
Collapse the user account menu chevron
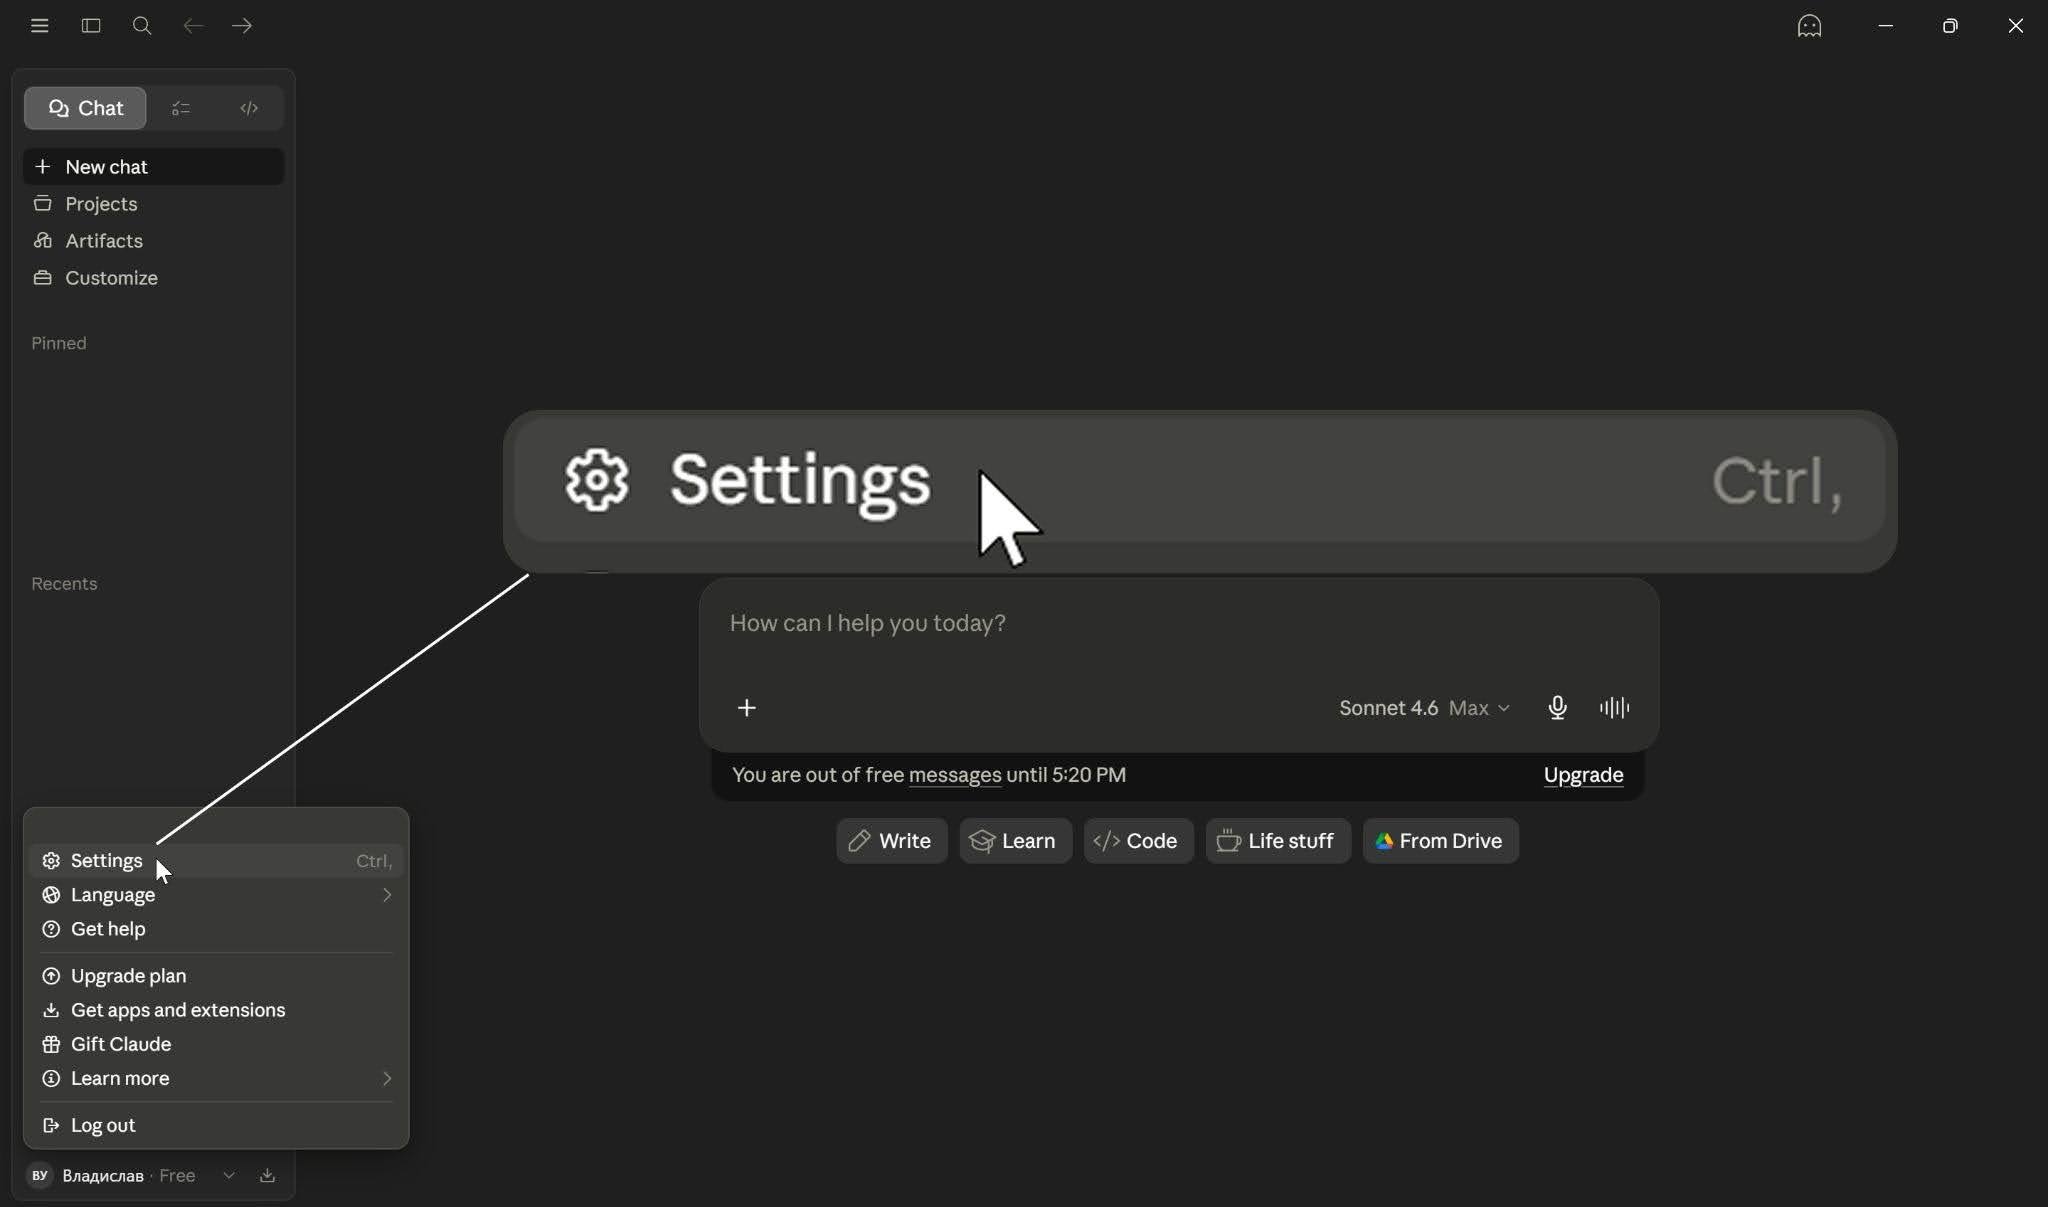click(x=229, y=1176)
